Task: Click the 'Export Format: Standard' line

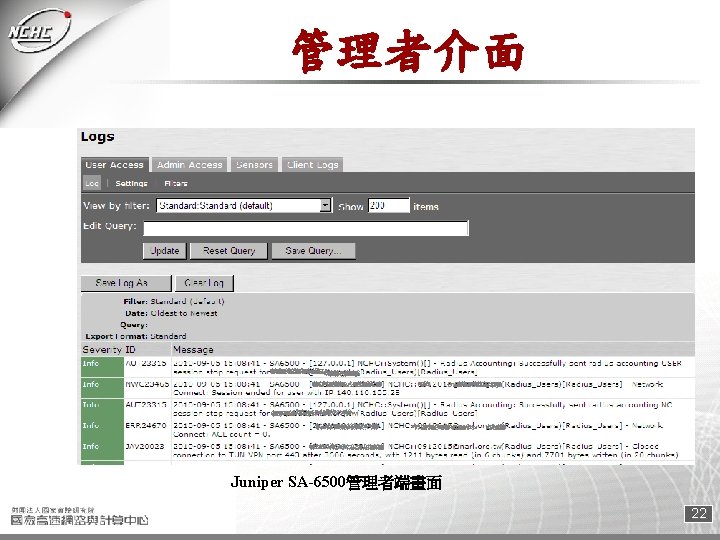Action: (x=135, y=336)
